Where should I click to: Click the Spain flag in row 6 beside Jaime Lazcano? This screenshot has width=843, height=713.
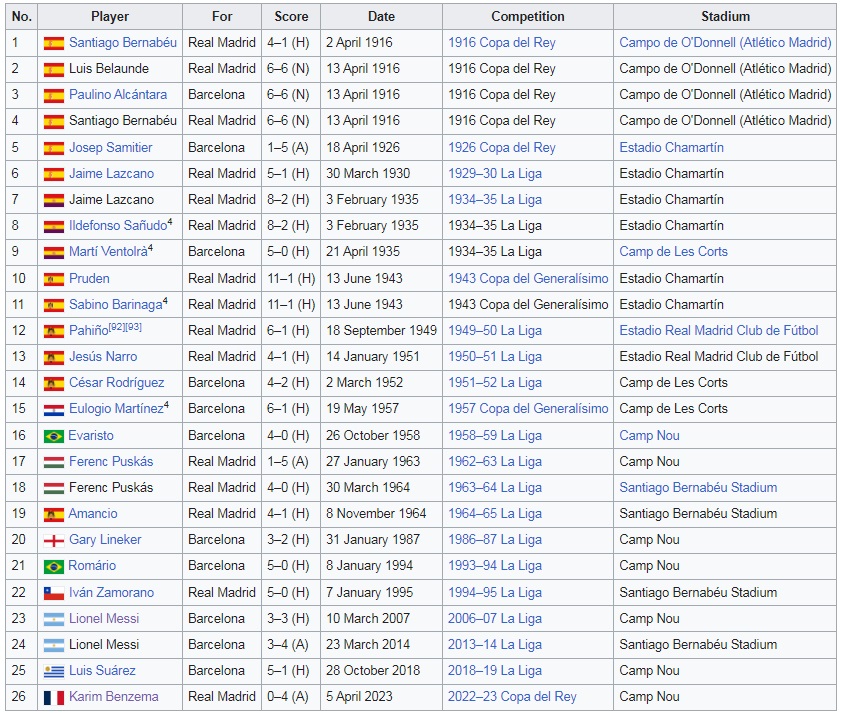click(x=54, y=174)
